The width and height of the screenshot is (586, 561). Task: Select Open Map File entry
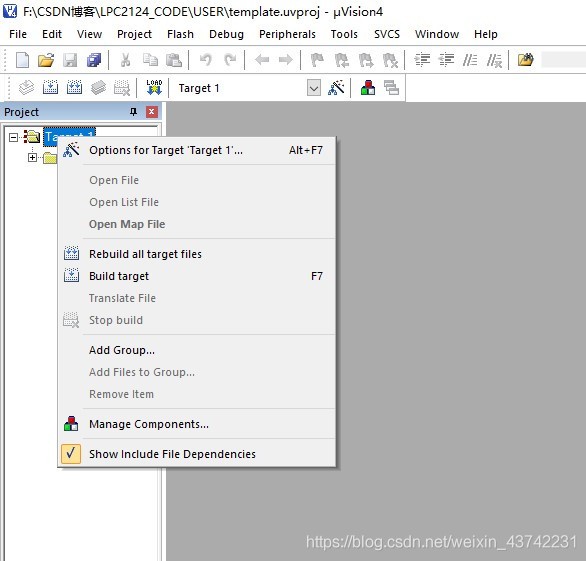[x=197, y=224]
